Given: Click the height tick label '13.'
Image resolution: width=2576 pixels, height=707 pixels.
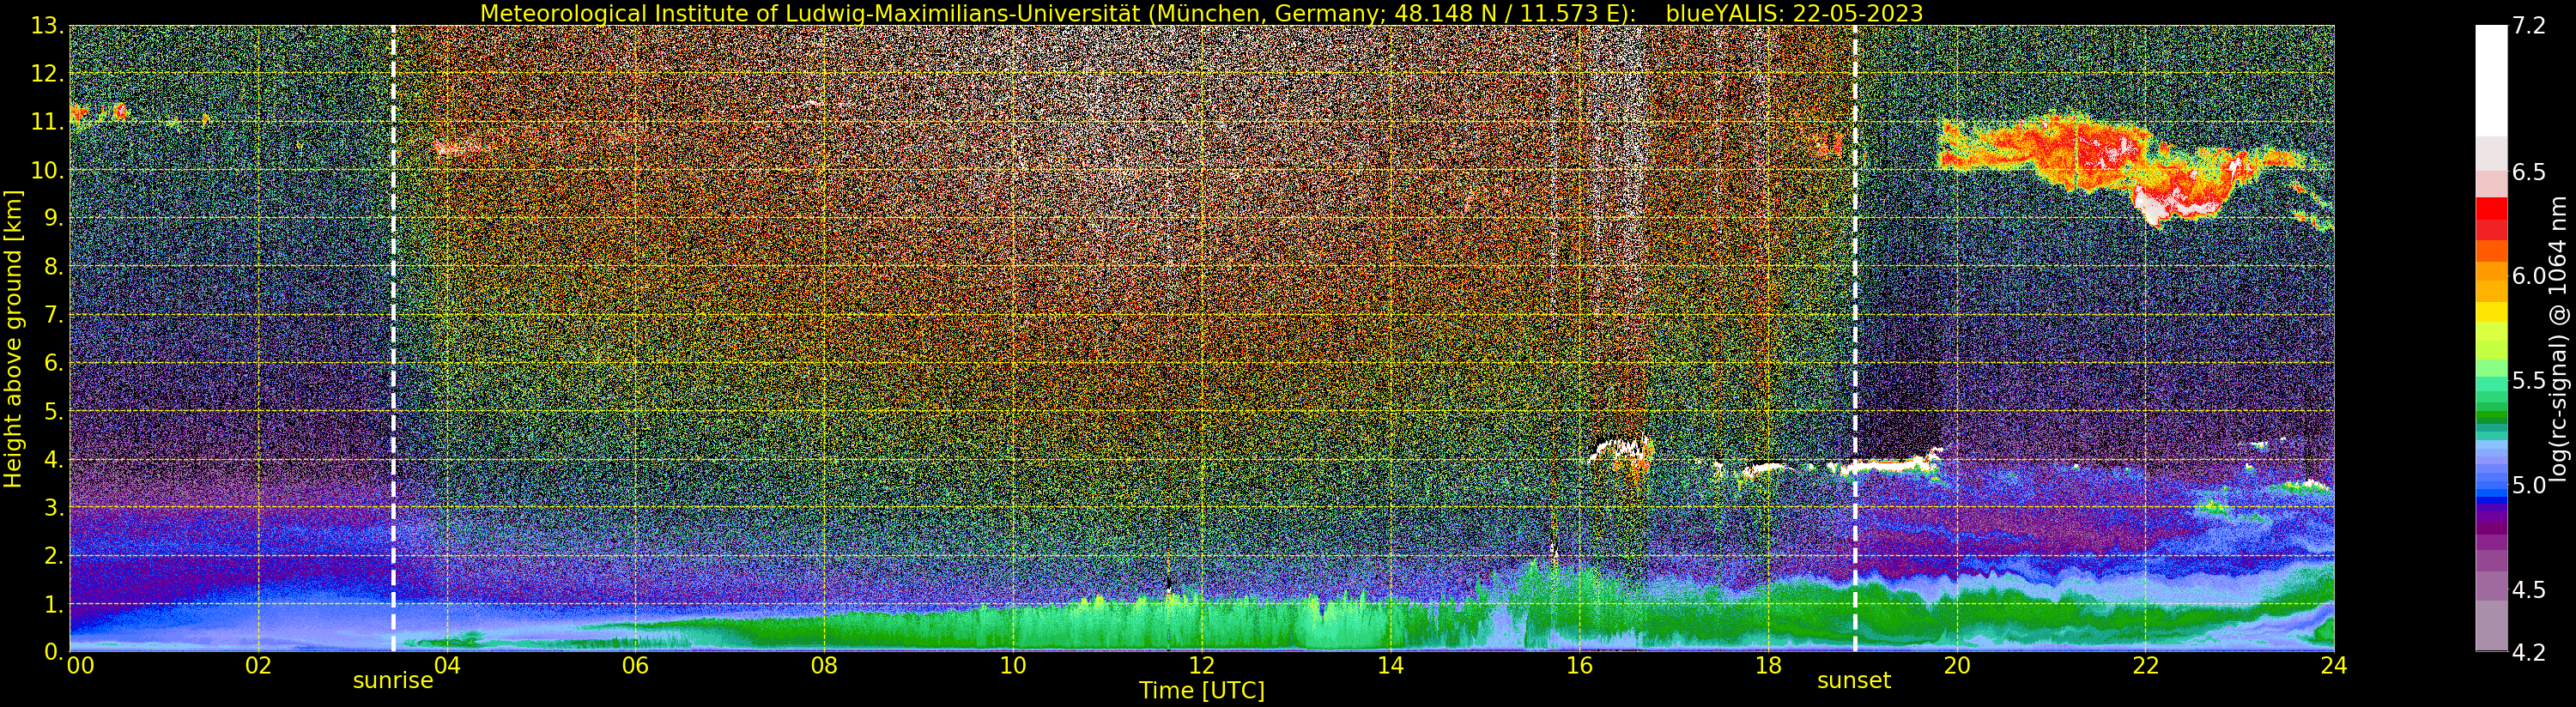Looking at the screenshot, I should [x=46, y=27].
